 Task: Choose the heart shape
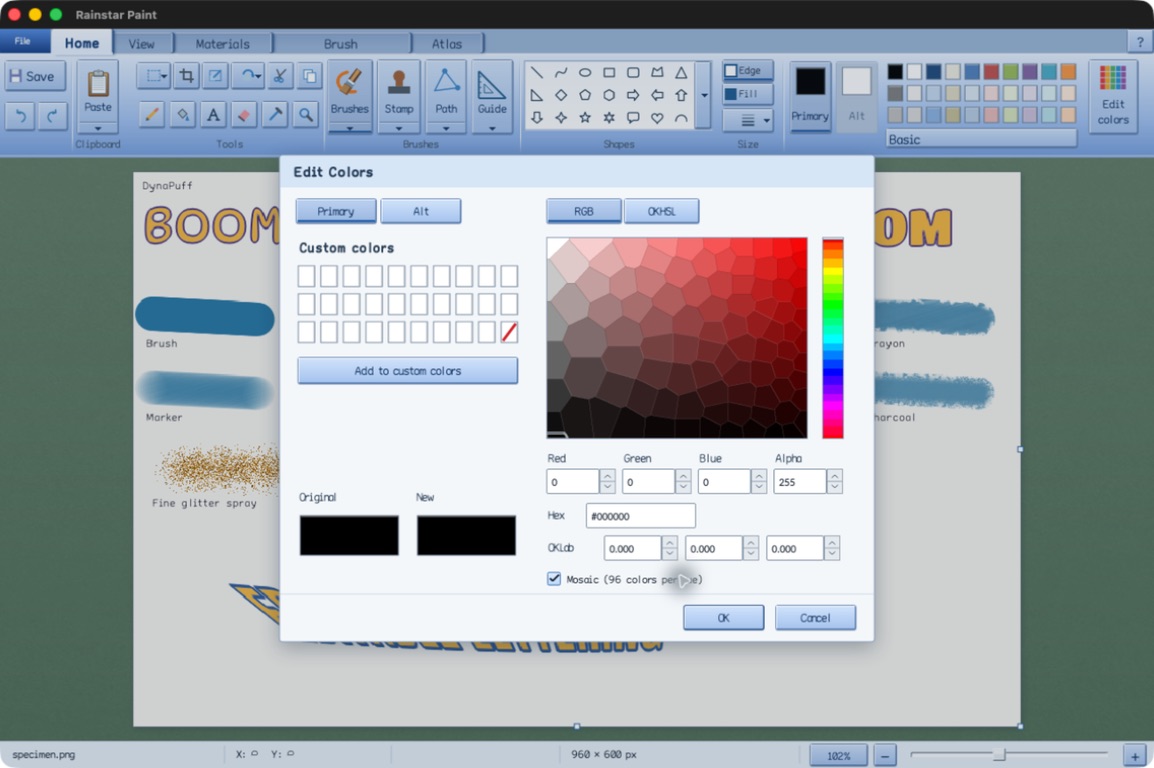657,118
